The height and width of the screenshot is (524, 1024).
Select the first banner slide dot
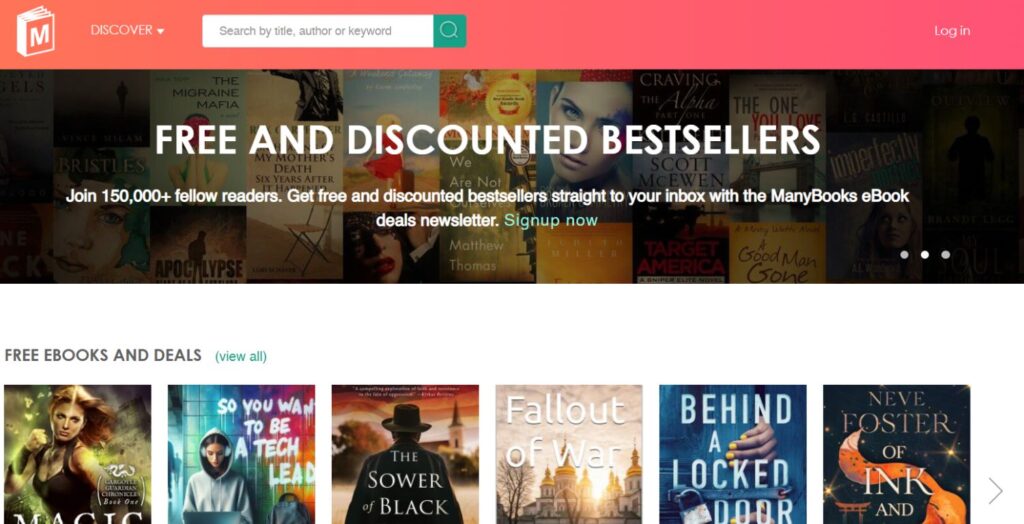[x=904, y=255]
